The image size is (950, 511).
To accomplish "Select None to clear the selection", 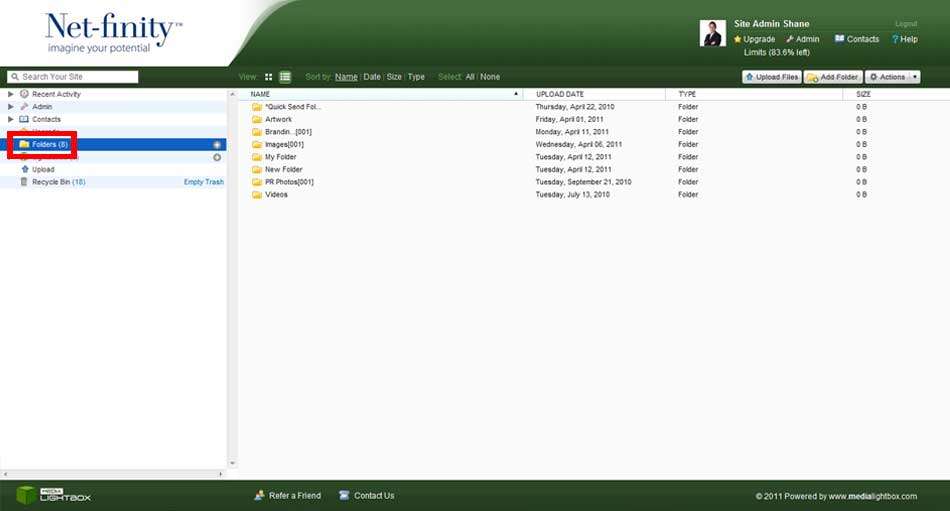I will pos(490,77).
